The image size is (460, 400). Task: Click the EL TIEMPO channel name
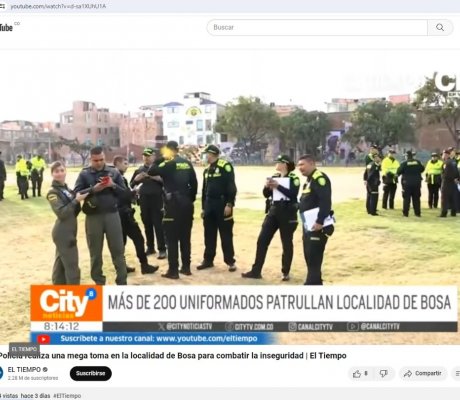point(24,369)
